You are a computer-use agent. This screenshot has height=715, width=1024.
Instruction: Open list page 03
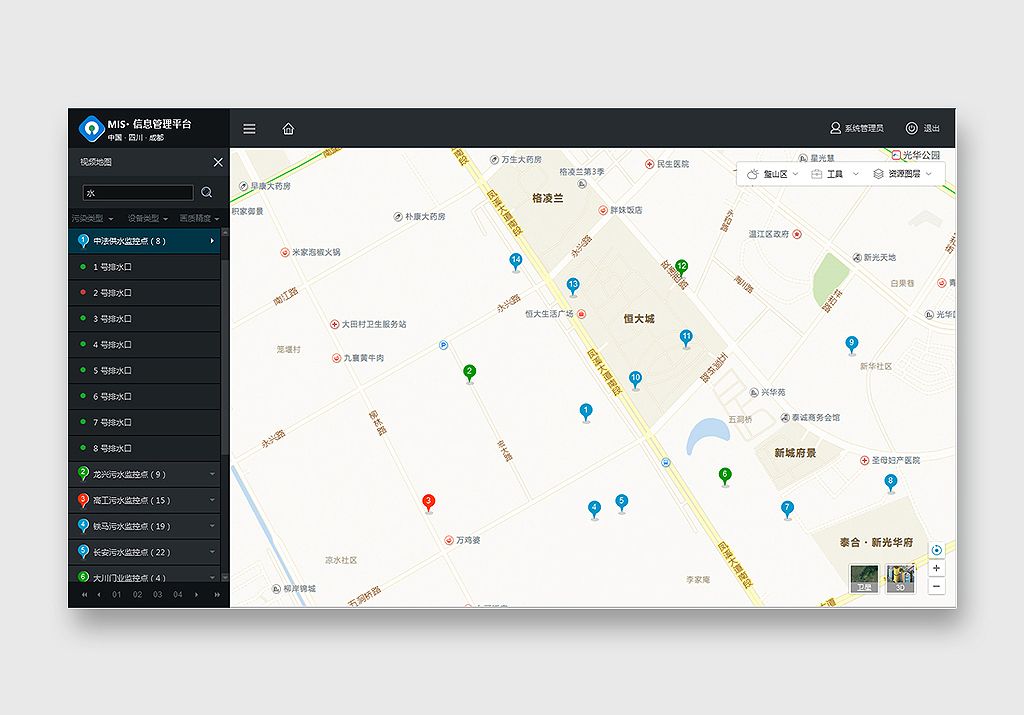(x=157, y=595)
